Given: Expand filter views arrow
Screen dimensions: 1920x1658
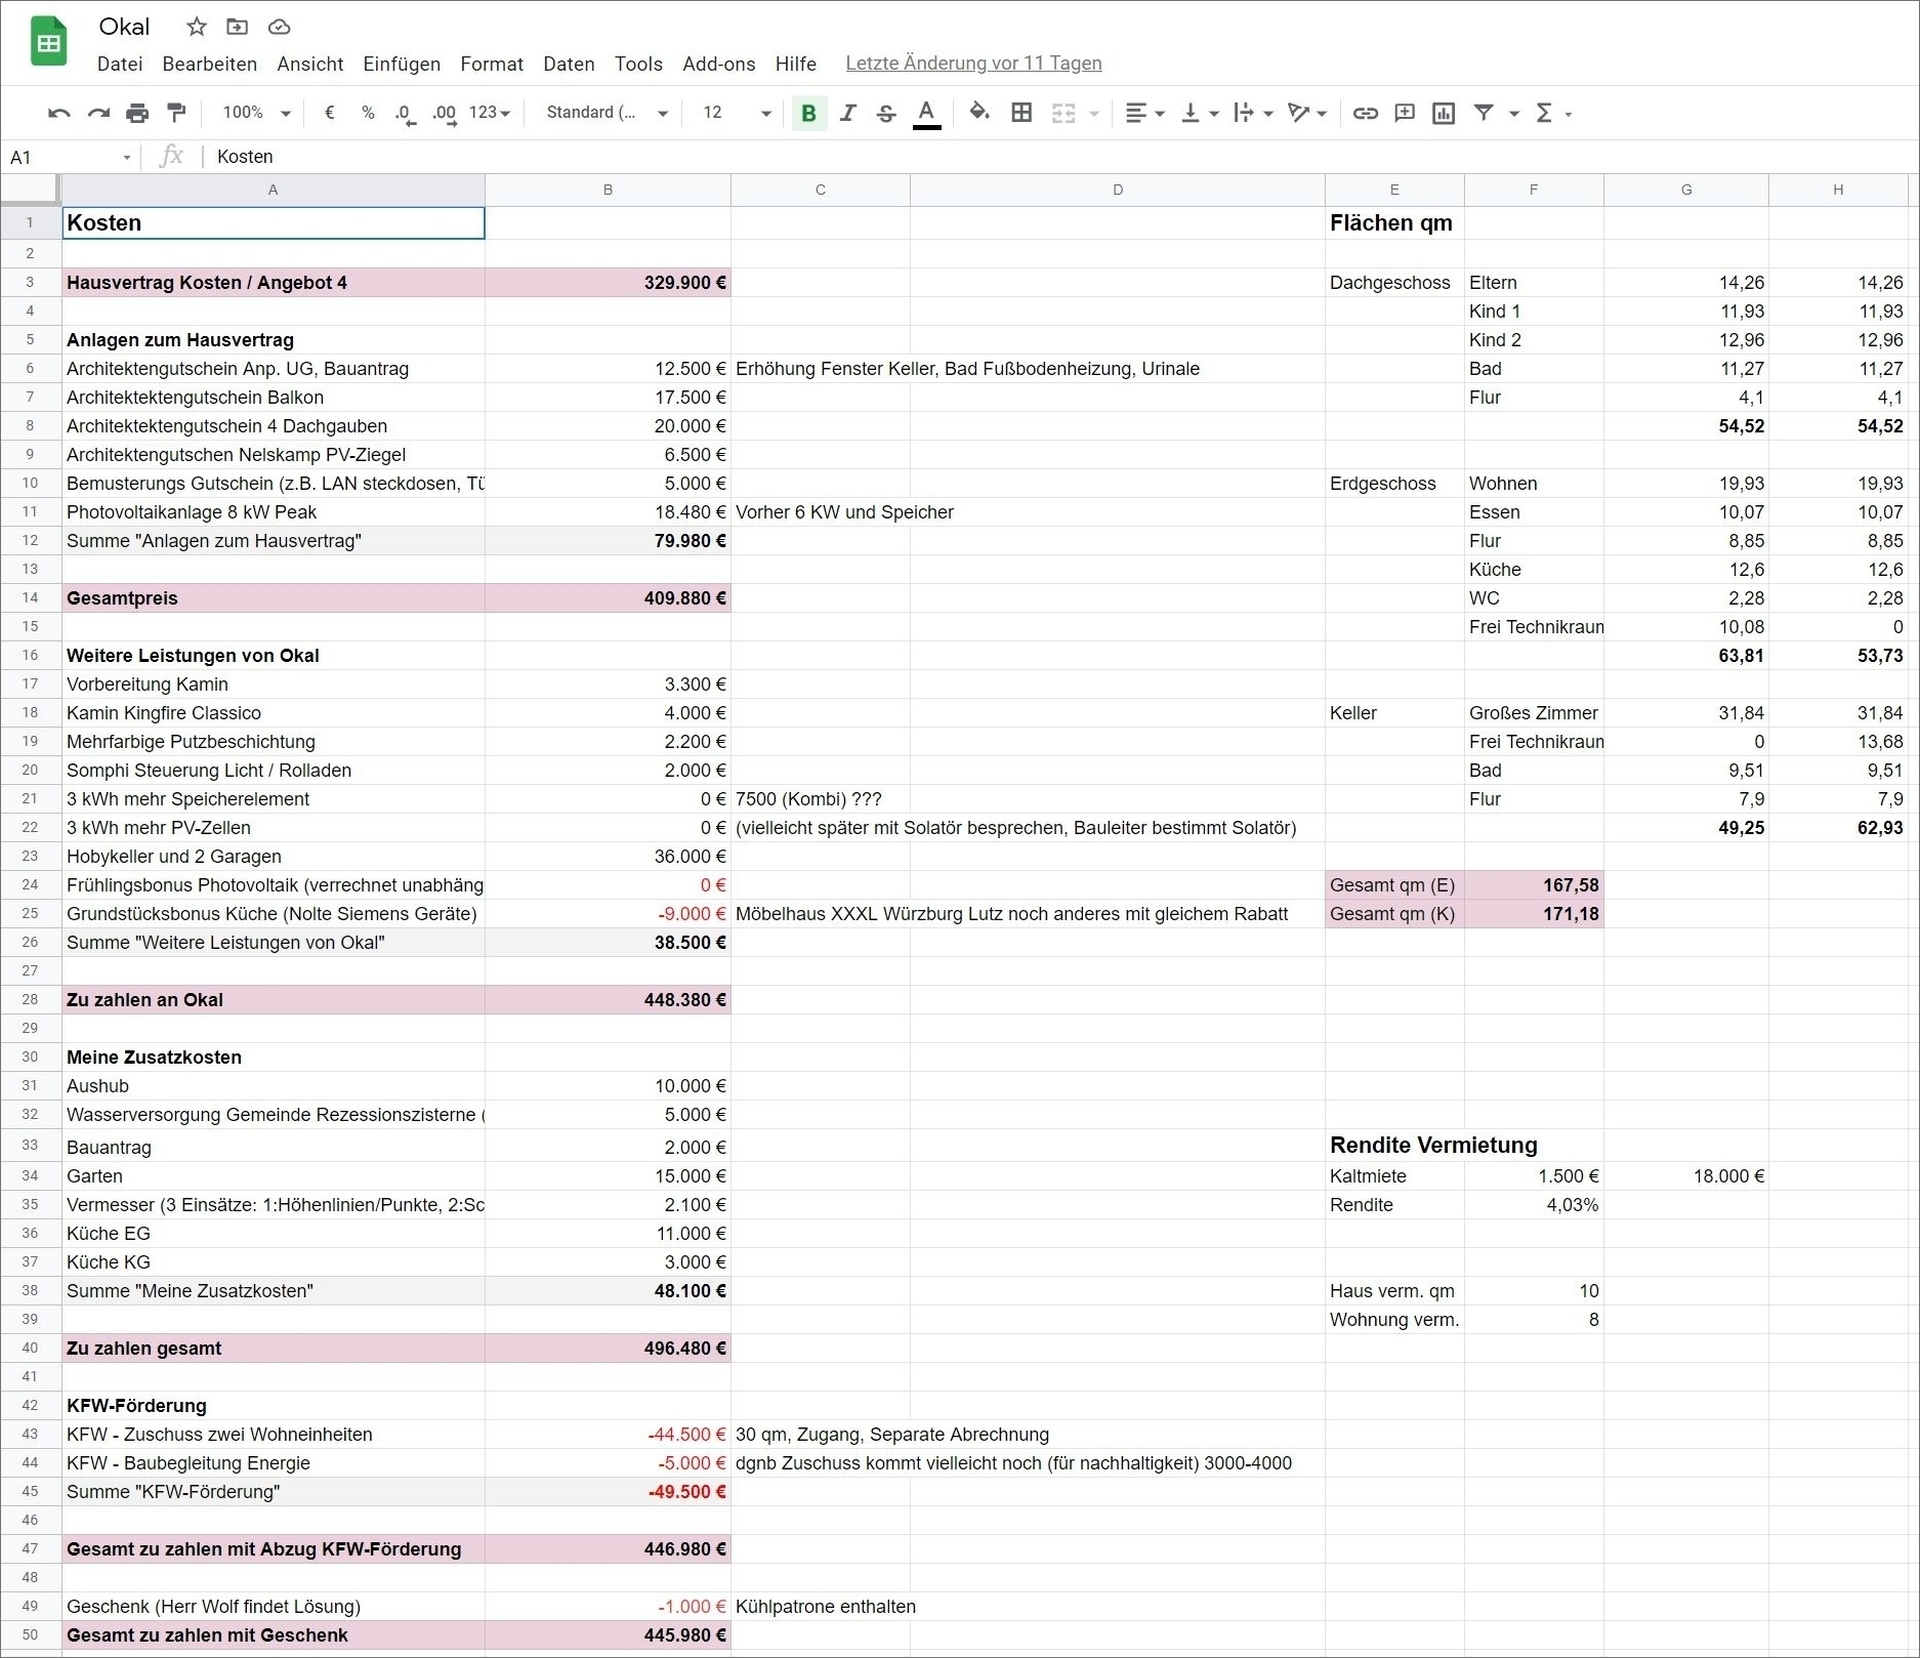Looking at the screenshot, I should click(x=1514, y=114).
